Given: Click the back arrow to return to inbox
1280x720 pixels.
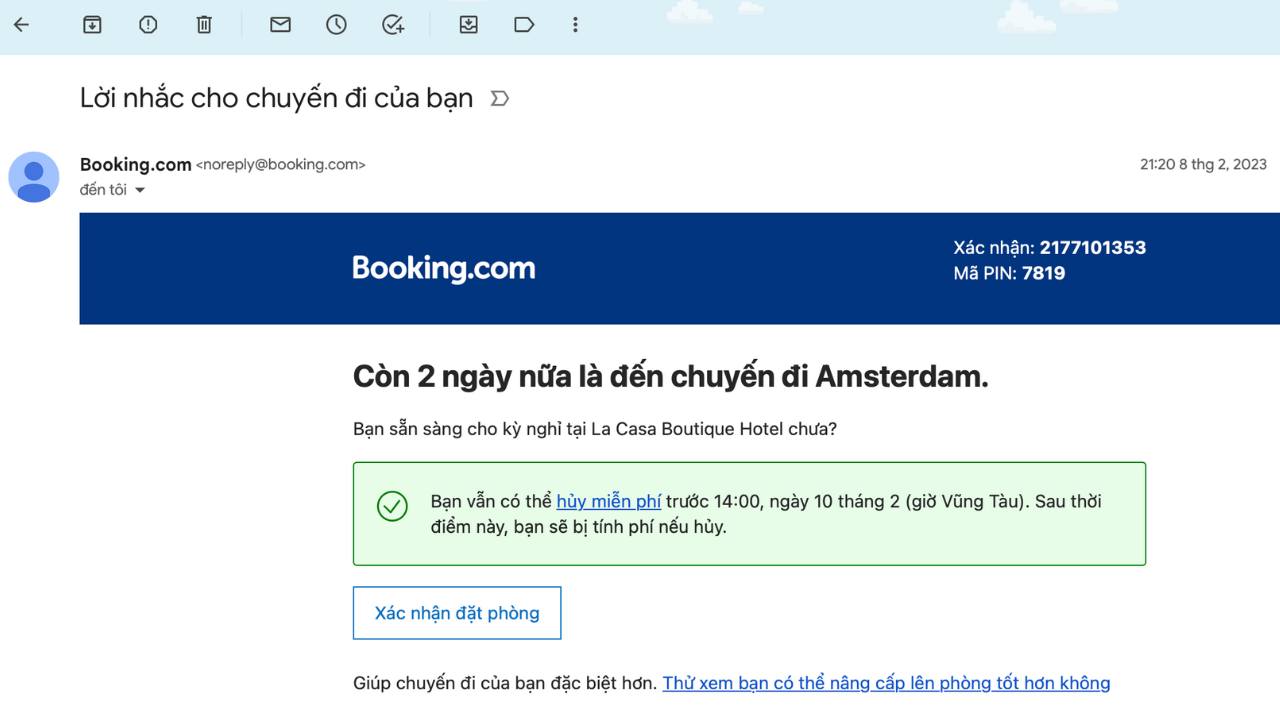Looking at the screenshot, I should point(21,24).
